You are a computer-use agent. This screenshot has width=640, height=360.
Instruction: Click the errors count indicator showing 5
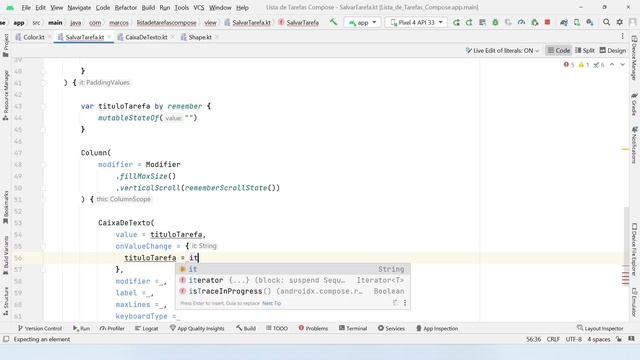click(x=569, y=64)
